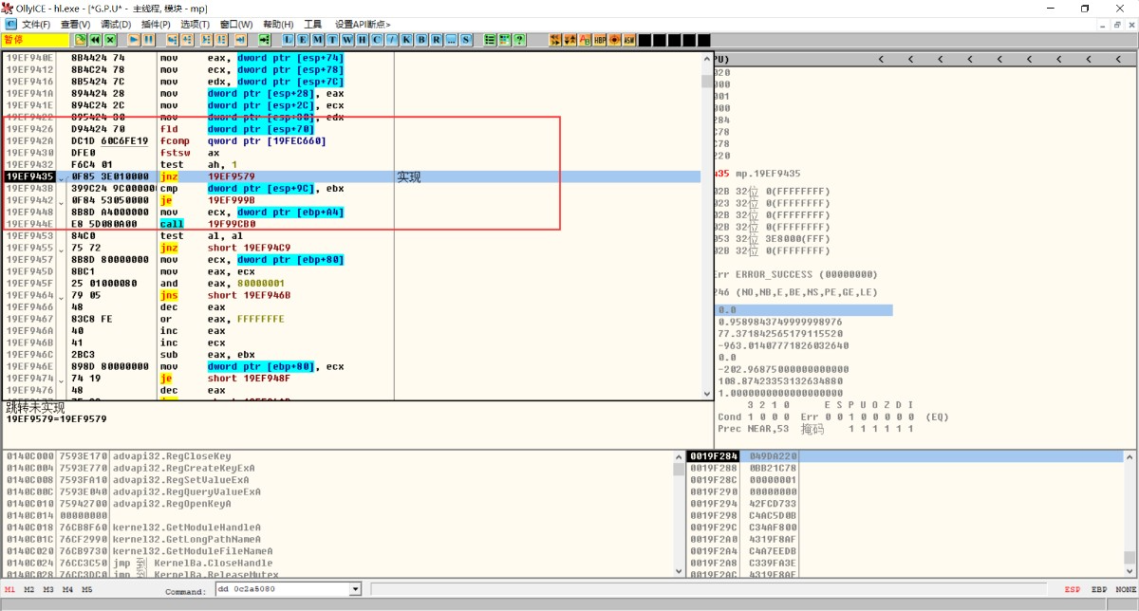Open Handles window with H button
Viewport: 1139px width, 611px height.
362,40
